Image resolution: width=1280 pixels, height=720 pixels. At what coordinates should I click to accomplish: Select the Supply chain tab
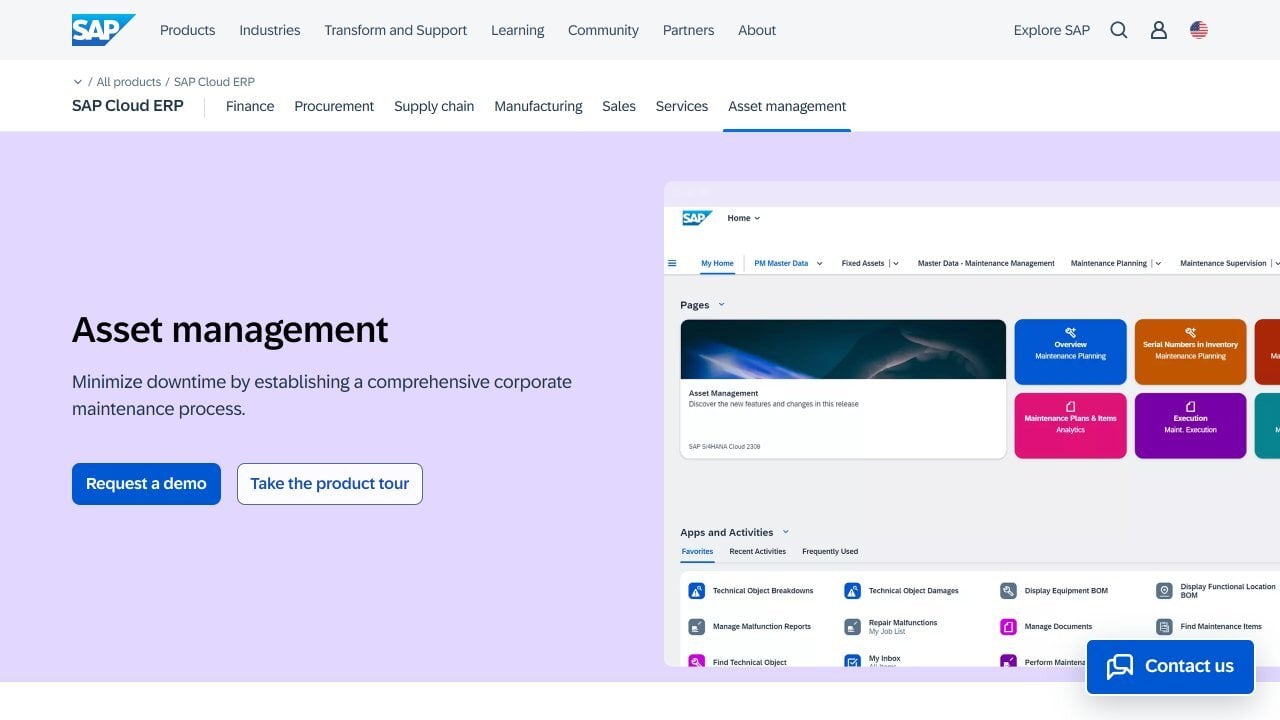tap(434, 106)
